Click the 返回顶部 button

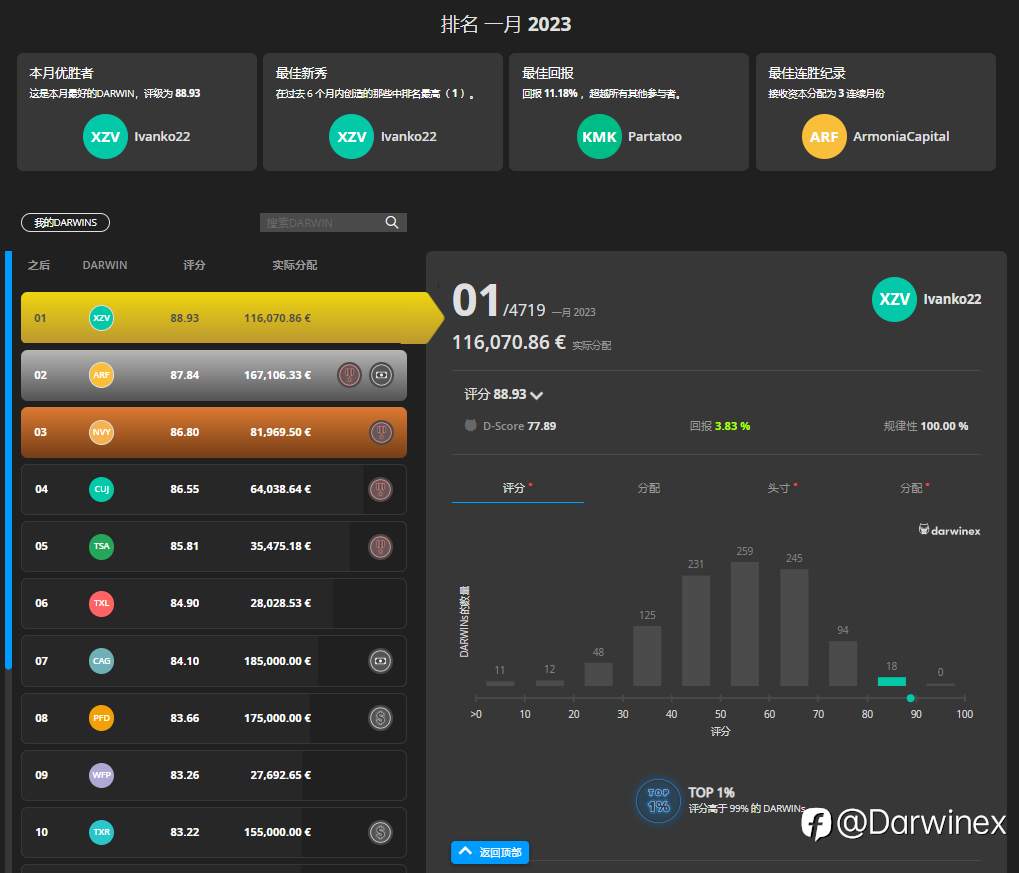[490, 852]
